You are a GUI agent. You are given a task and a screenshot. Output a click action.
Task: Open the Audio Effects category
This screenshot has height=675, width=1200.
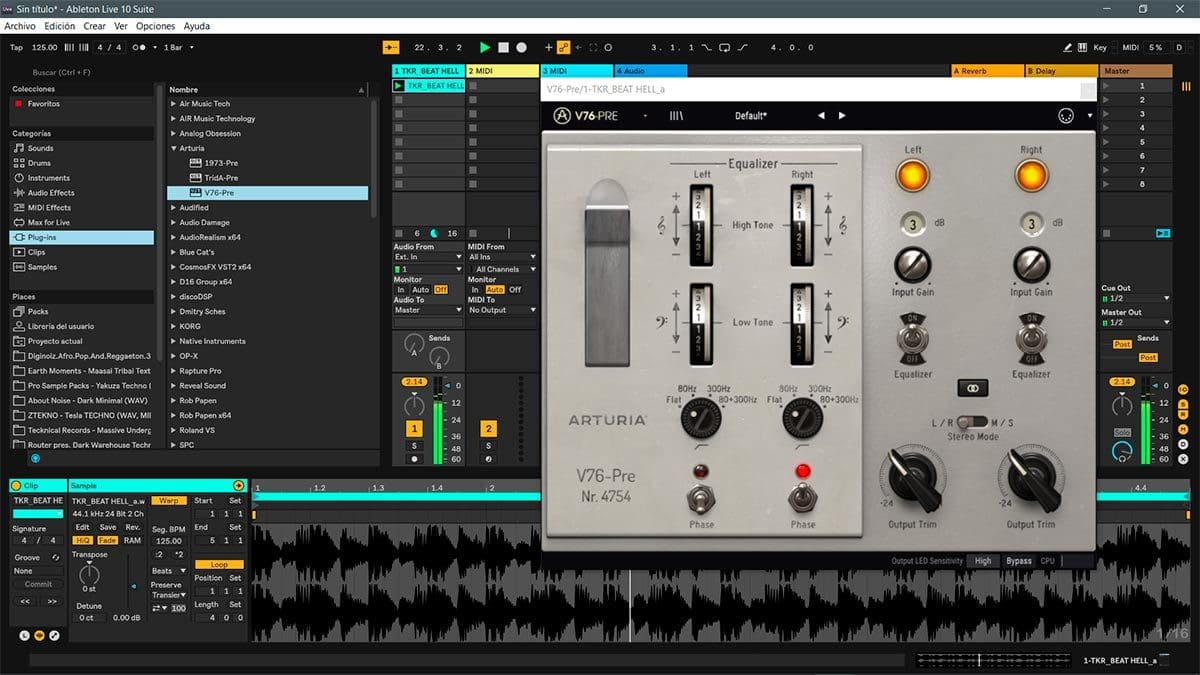pyautogui.click(x=51, y=193)
